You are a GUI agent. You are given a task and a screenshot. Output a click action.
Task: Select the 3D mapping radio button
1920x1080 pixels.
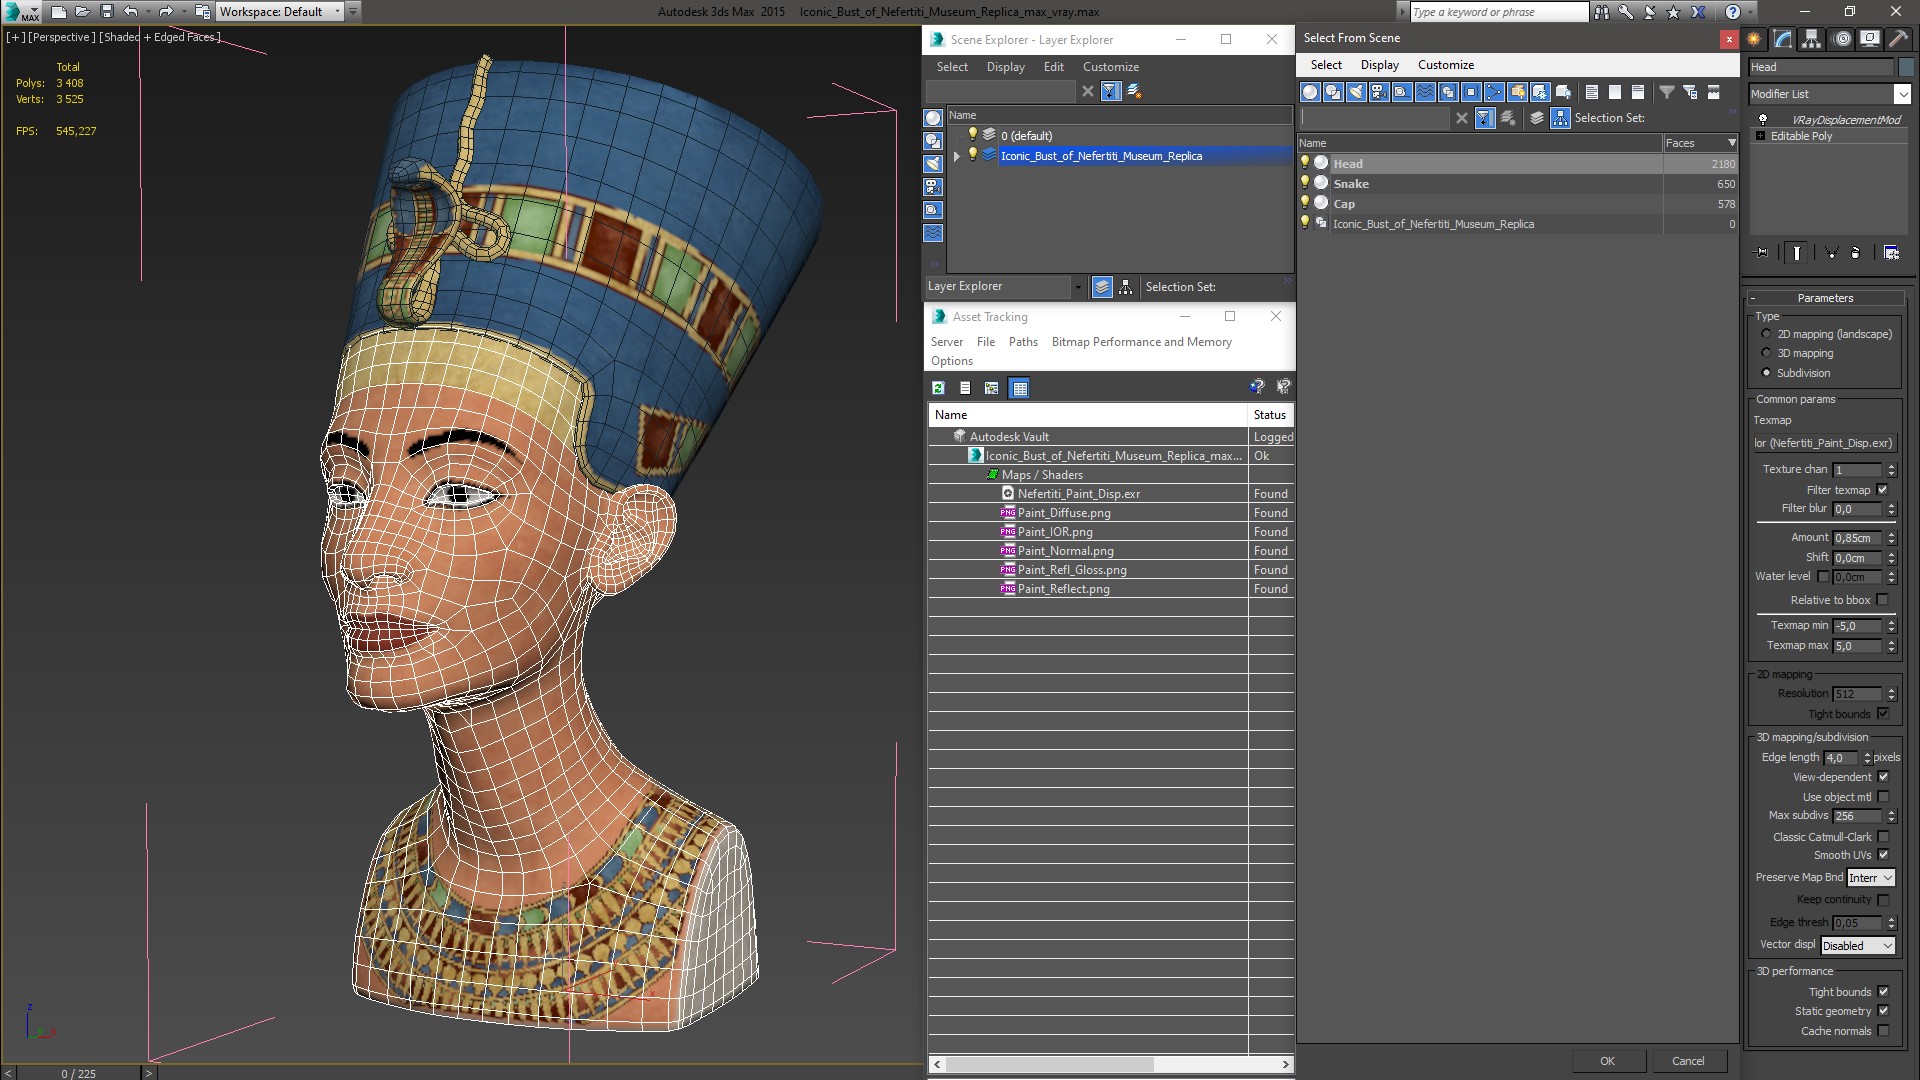pos(1766,353)
